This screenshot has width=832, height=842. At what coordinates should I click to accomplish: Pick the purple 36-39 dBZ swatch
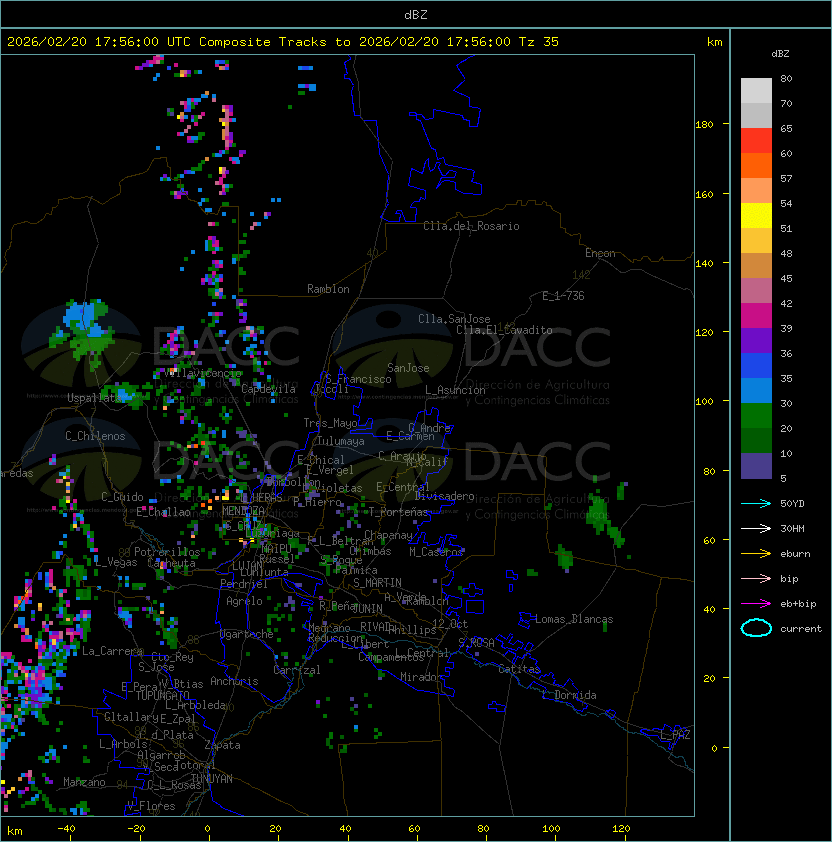[x=756, y=340]
